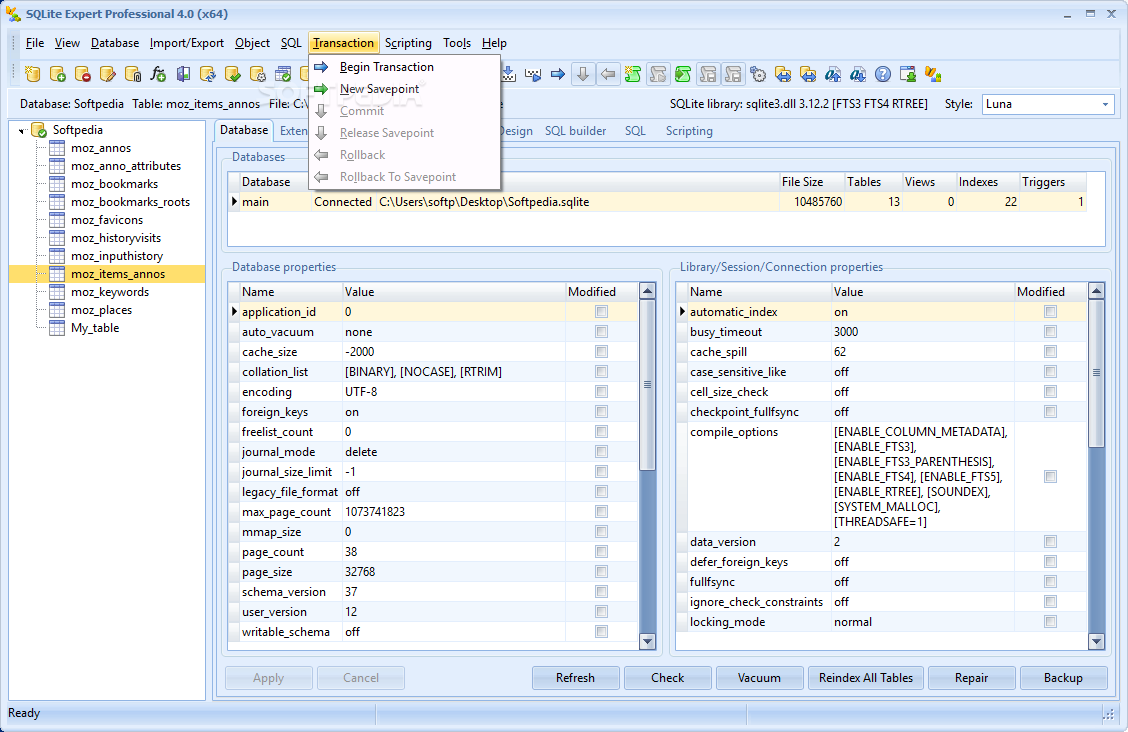
Task: Switch to the Scripting tab
Action: 689,131
